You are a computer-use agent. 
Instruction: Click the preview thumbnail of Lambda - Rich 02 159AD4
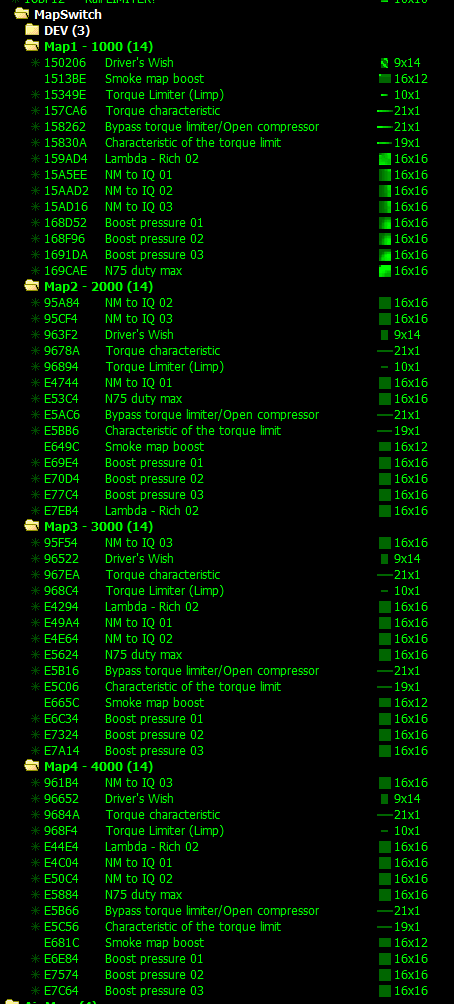[x=384, y=159]
